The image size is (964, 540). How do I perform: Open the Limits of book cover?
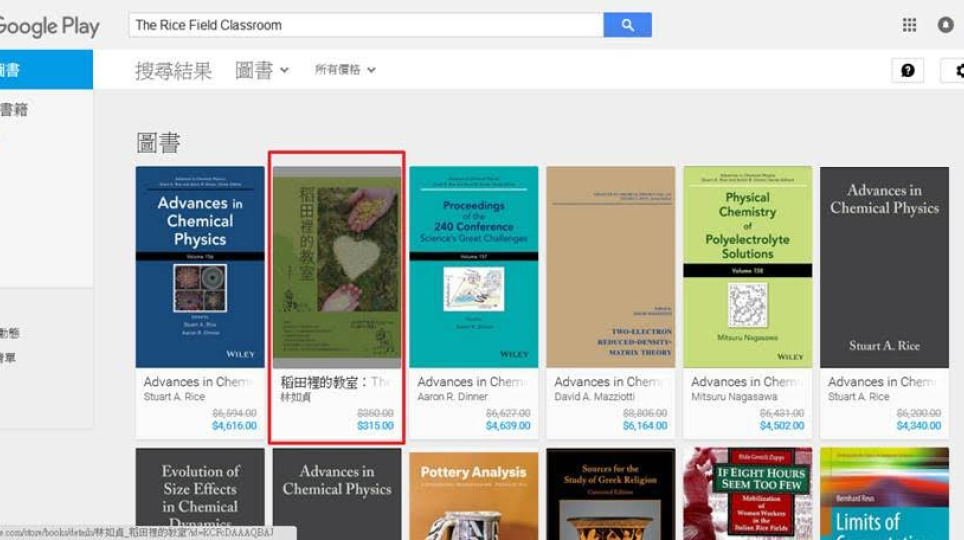(884, 496)
